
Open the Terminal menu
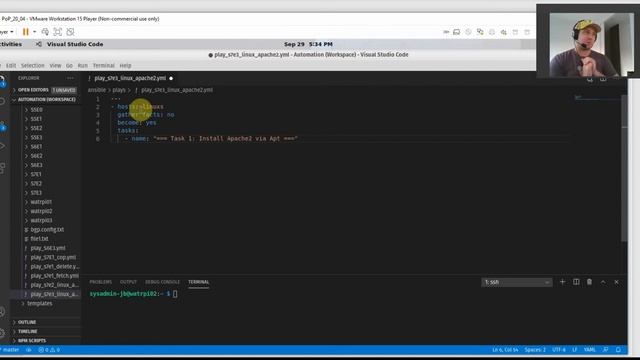104,65
